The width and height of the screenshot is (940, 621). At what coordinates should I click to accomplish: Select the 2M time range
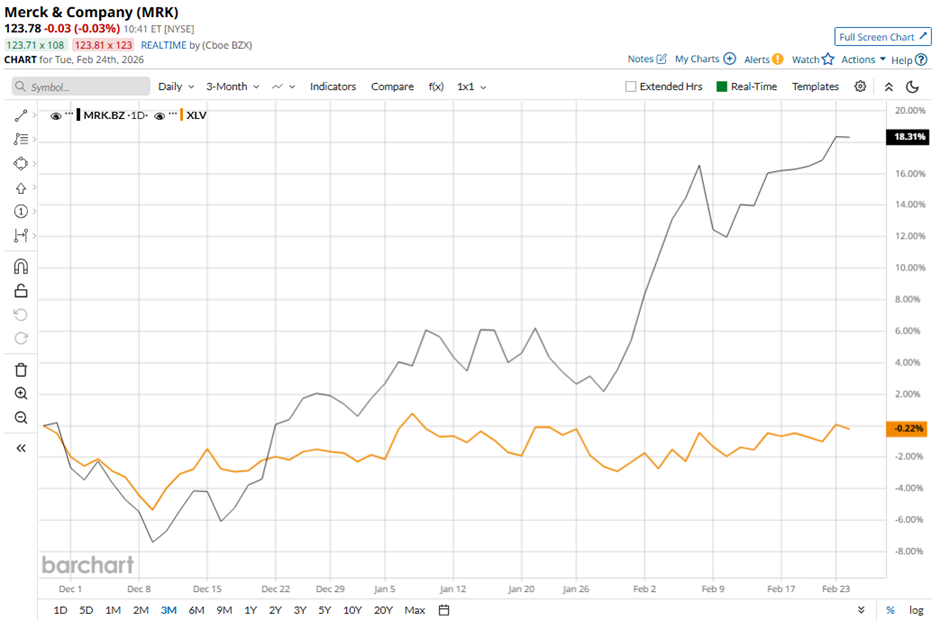click(140, 610)
